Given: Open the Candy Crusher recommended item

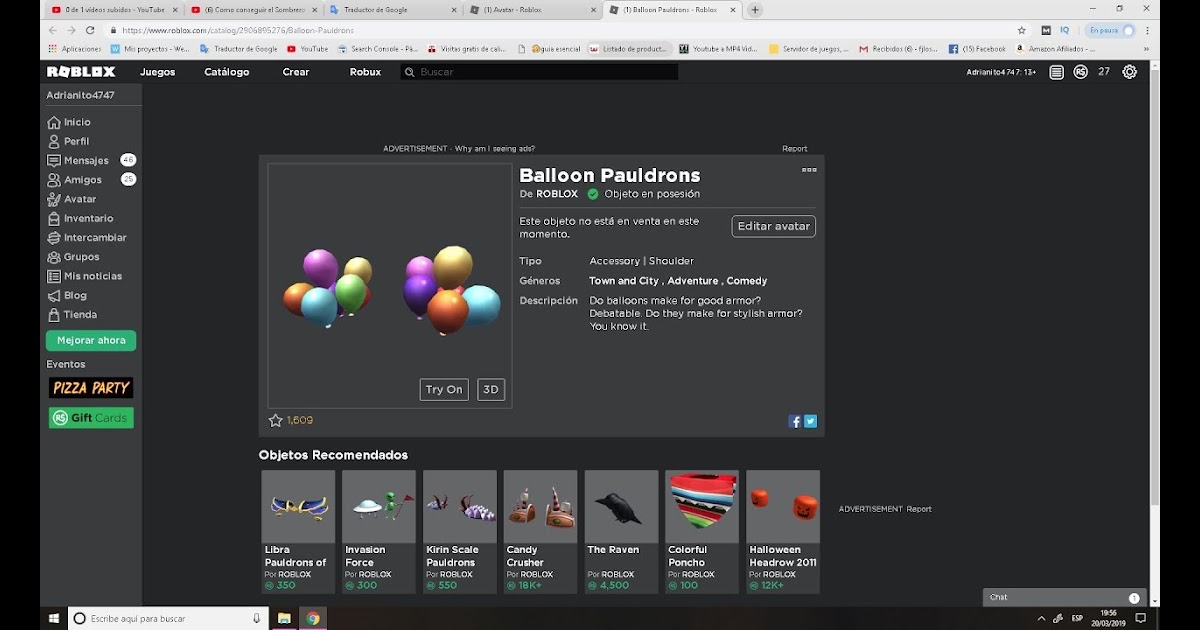Looking at the screenshot, I should pos(541,532).
